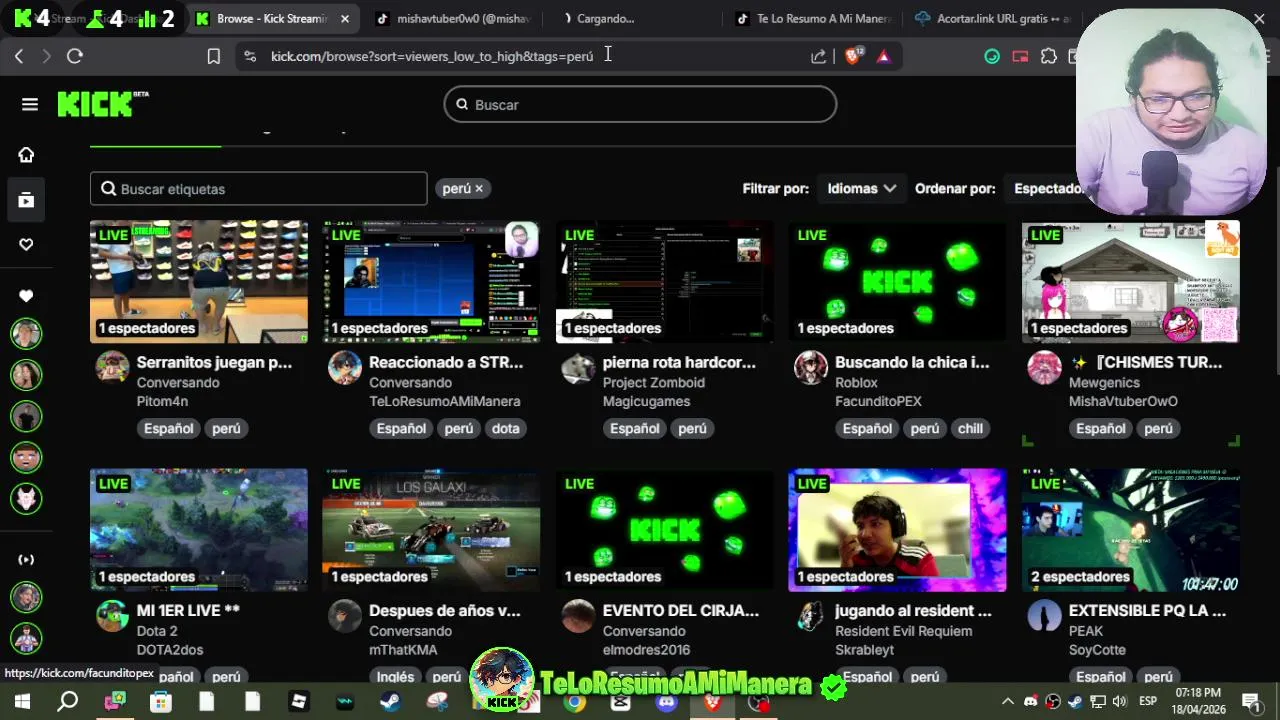Open Discord from the taskbar
The image size is (1280, 720).
point(667,702)
